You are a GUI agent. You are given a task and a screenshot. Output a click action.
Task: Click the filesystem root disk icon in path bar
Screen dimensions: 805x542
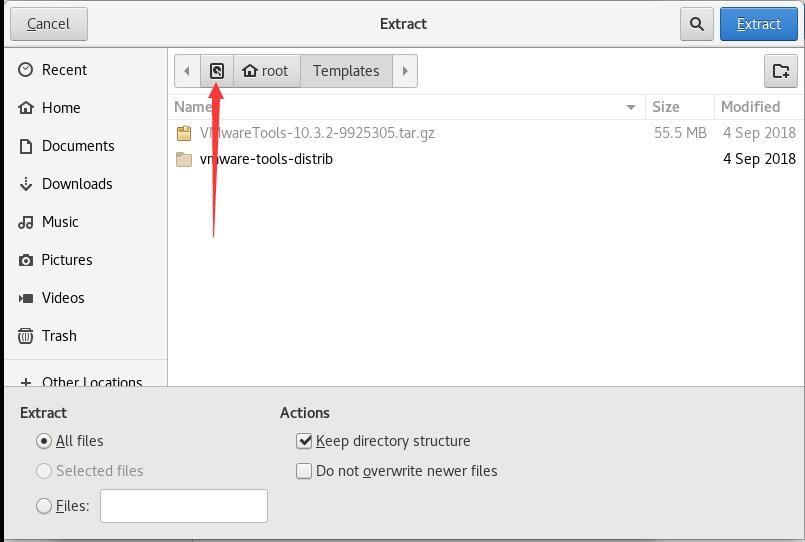point(217,71)
